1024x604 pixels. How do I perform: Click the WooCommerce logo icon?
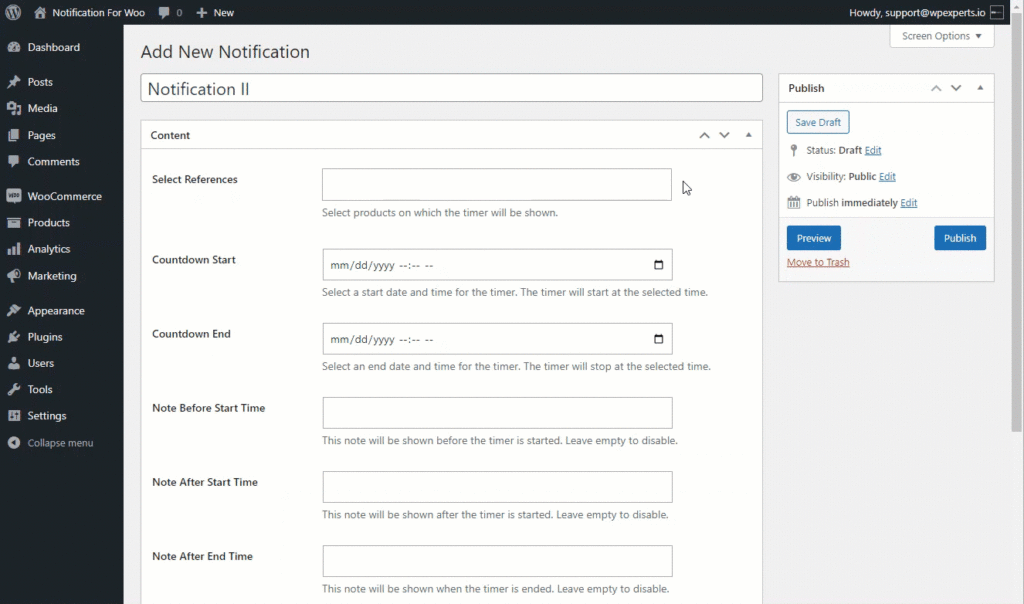(14, 196)
